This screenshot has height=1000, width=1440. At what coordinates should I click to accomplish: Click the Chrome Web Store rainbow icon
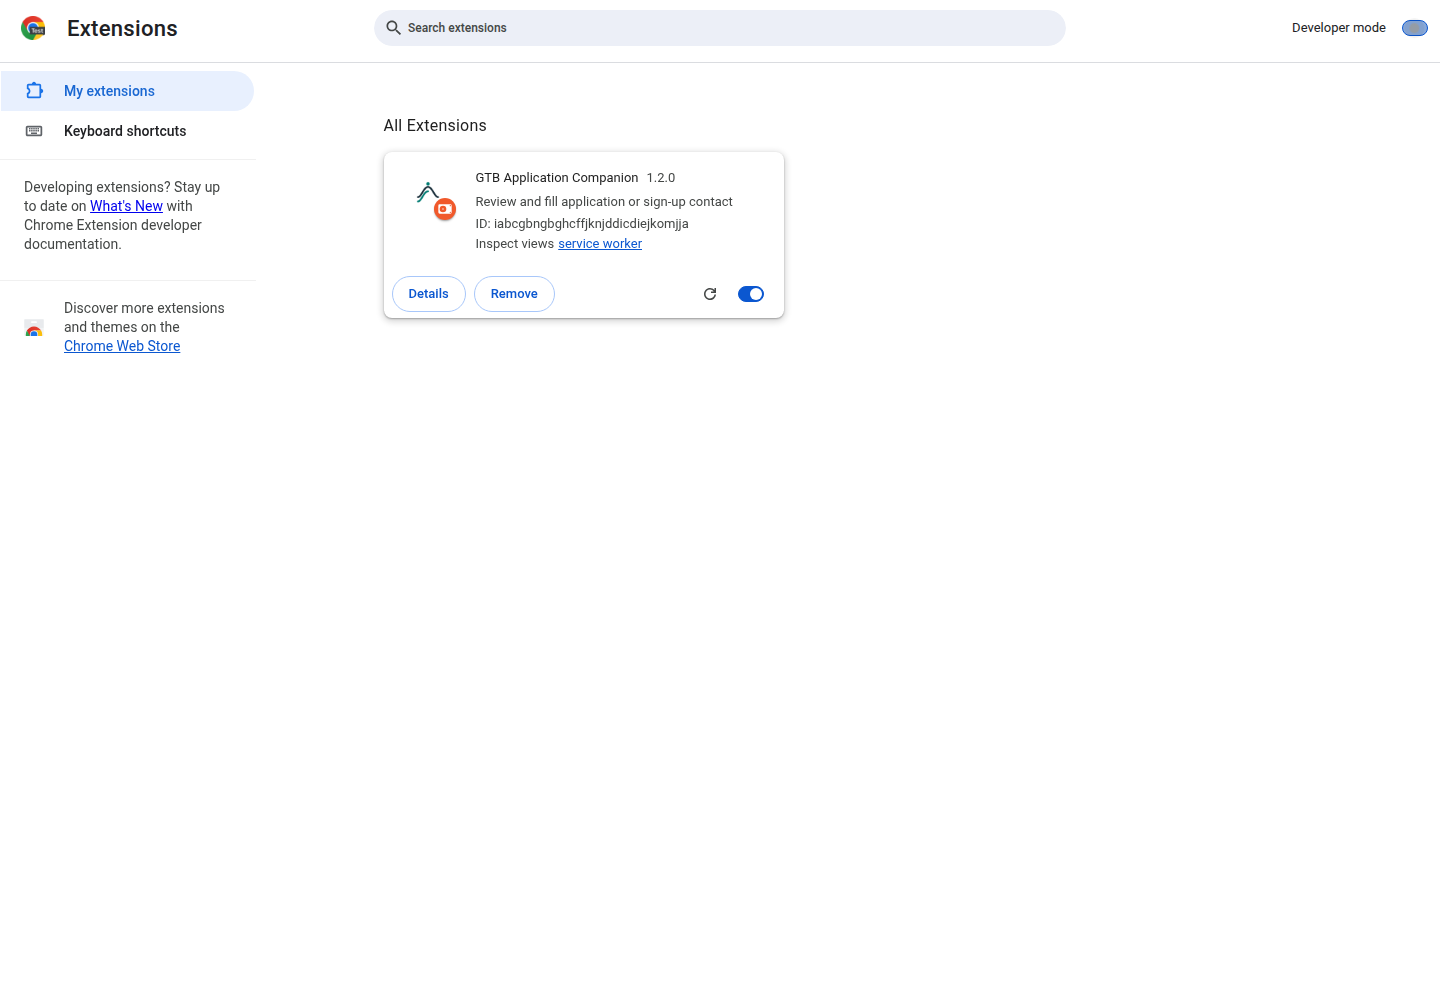[x=34, y=328]
